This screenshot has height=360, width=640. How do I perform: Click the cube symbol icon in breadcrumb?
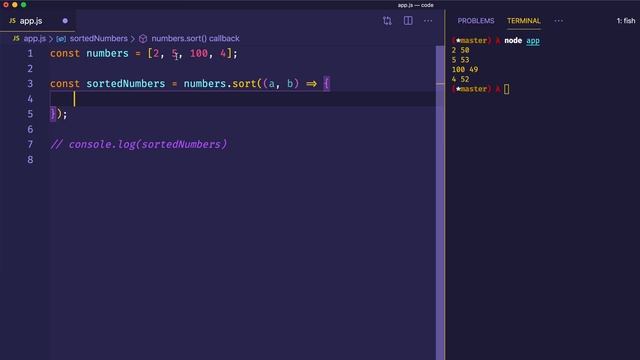pos(143,39)
